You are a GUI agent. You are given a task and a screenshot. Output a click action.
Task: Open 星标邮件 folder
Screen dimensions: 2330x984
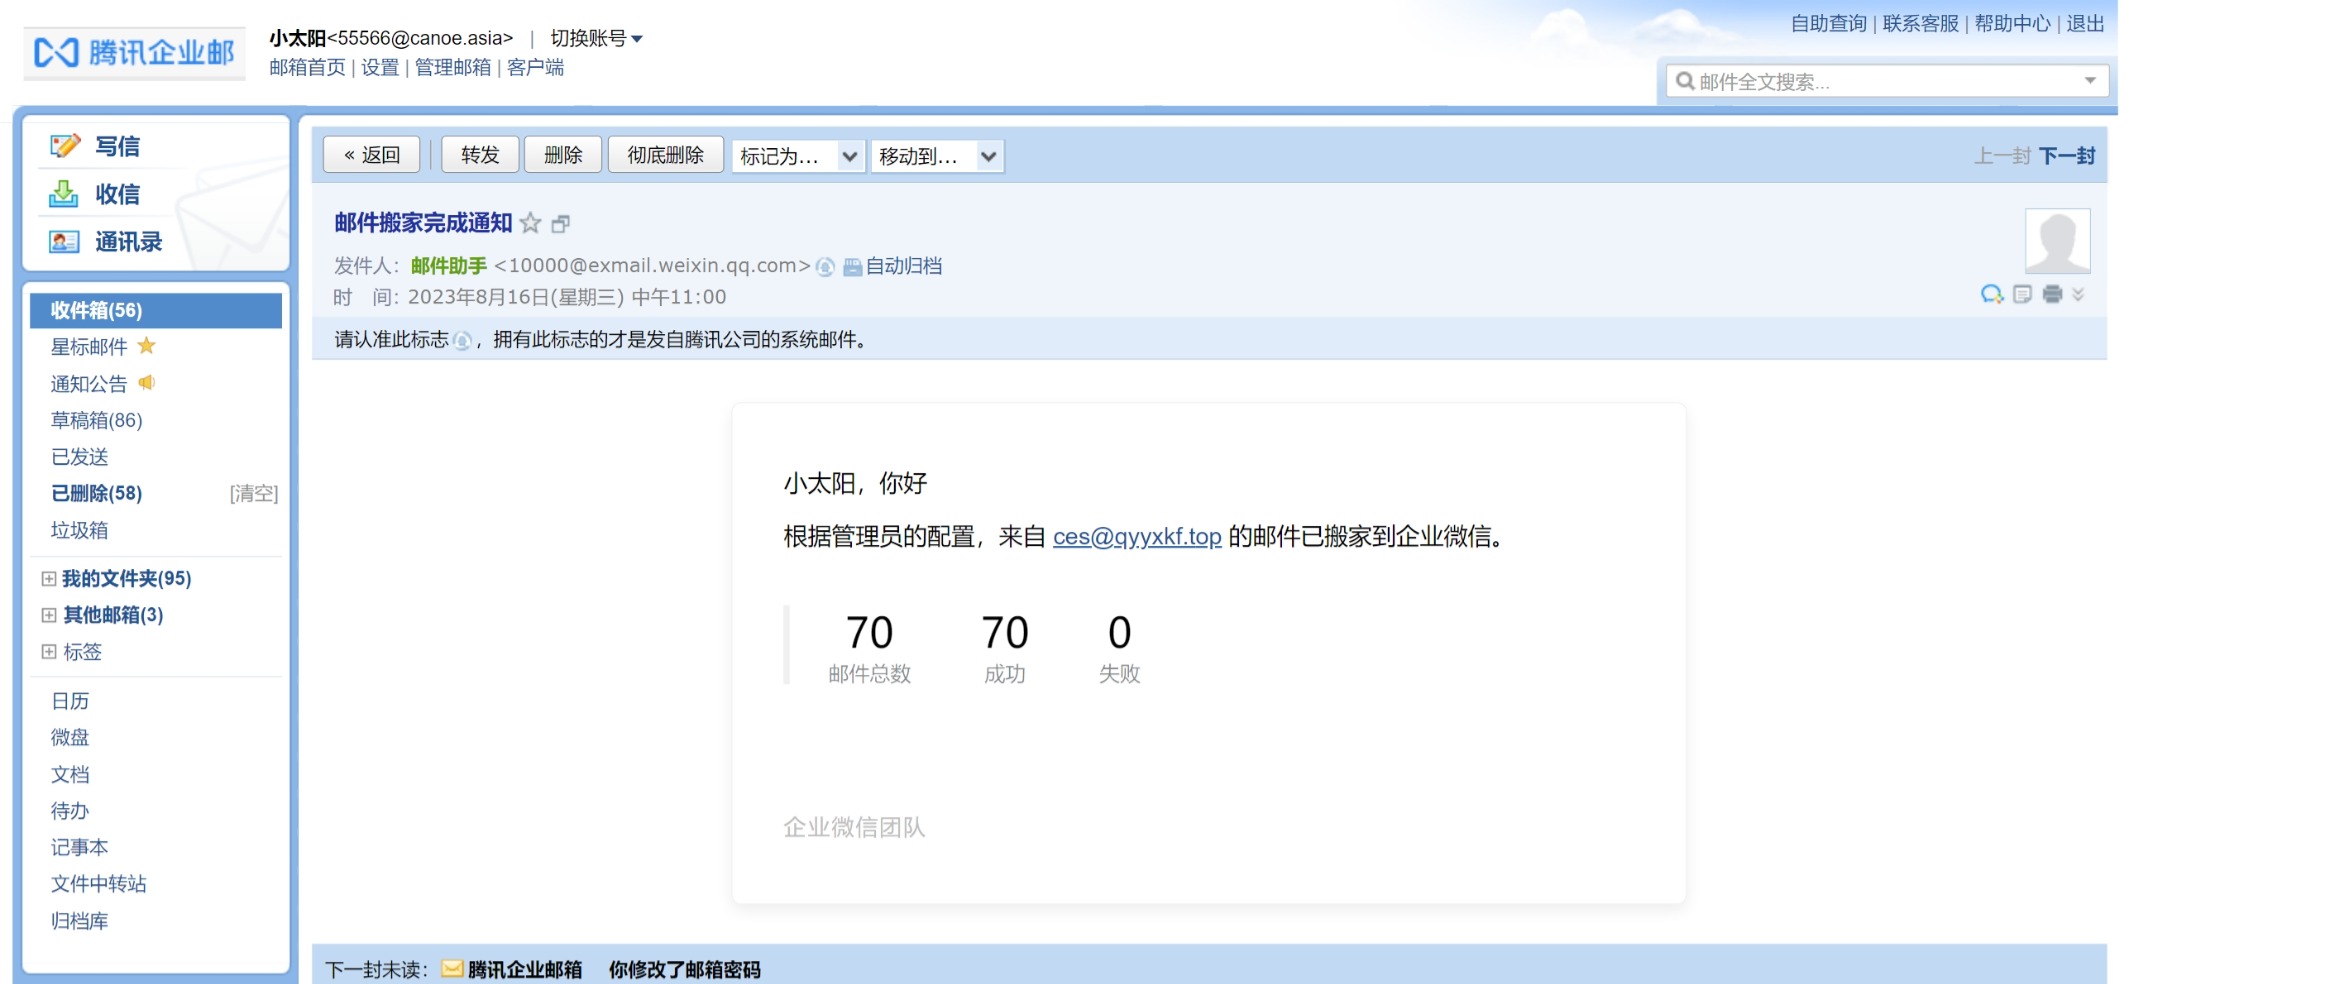[x=89, y=347]
